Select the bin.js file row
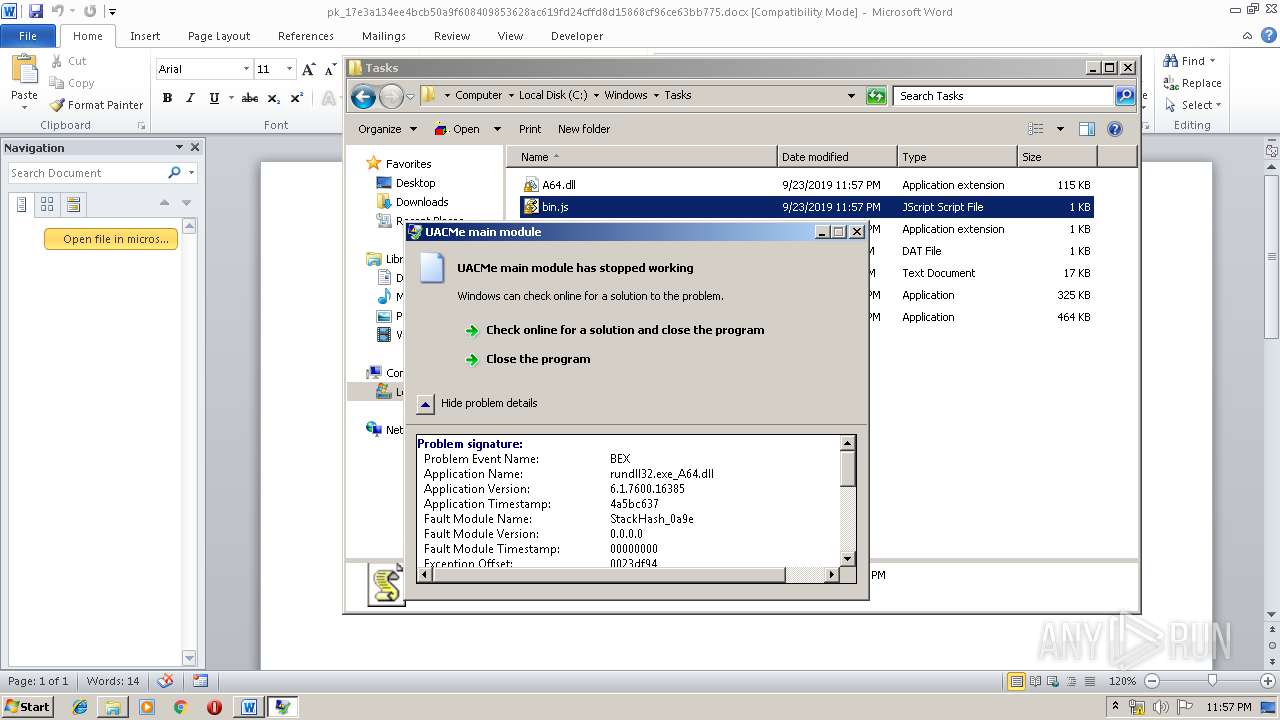The height and width of the screenshot is (720, 1280). click(x=806, y=207)
